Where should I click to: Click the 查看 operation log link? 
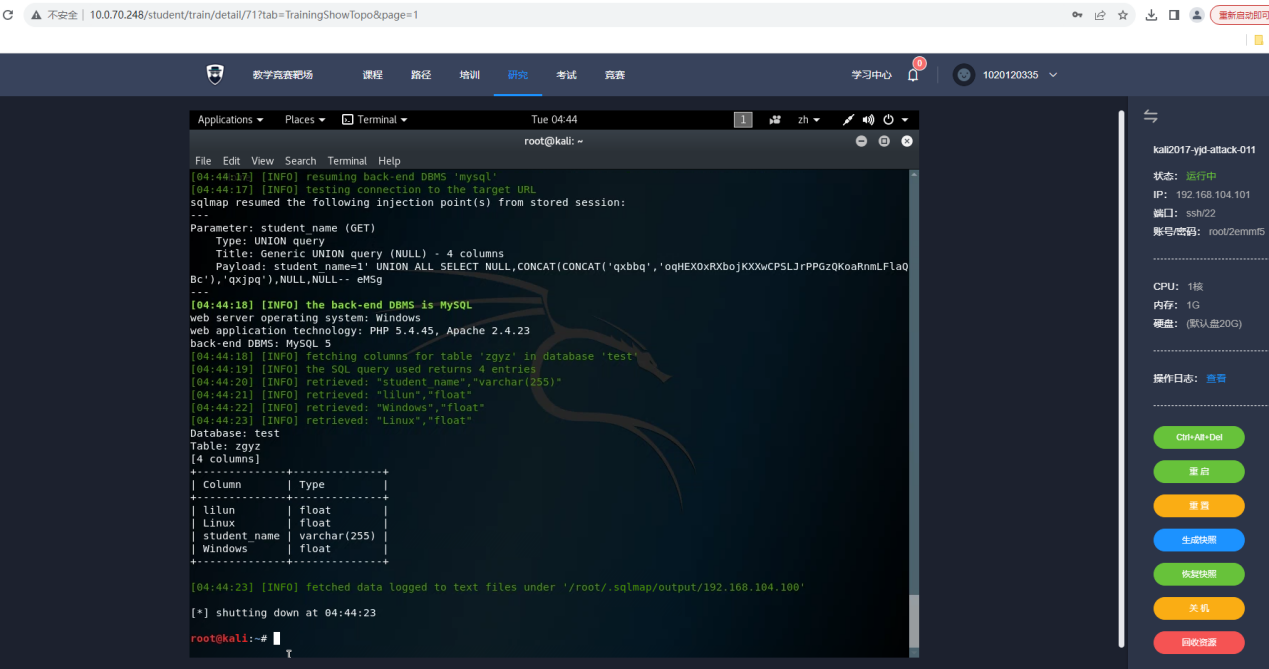point(1216,378)
